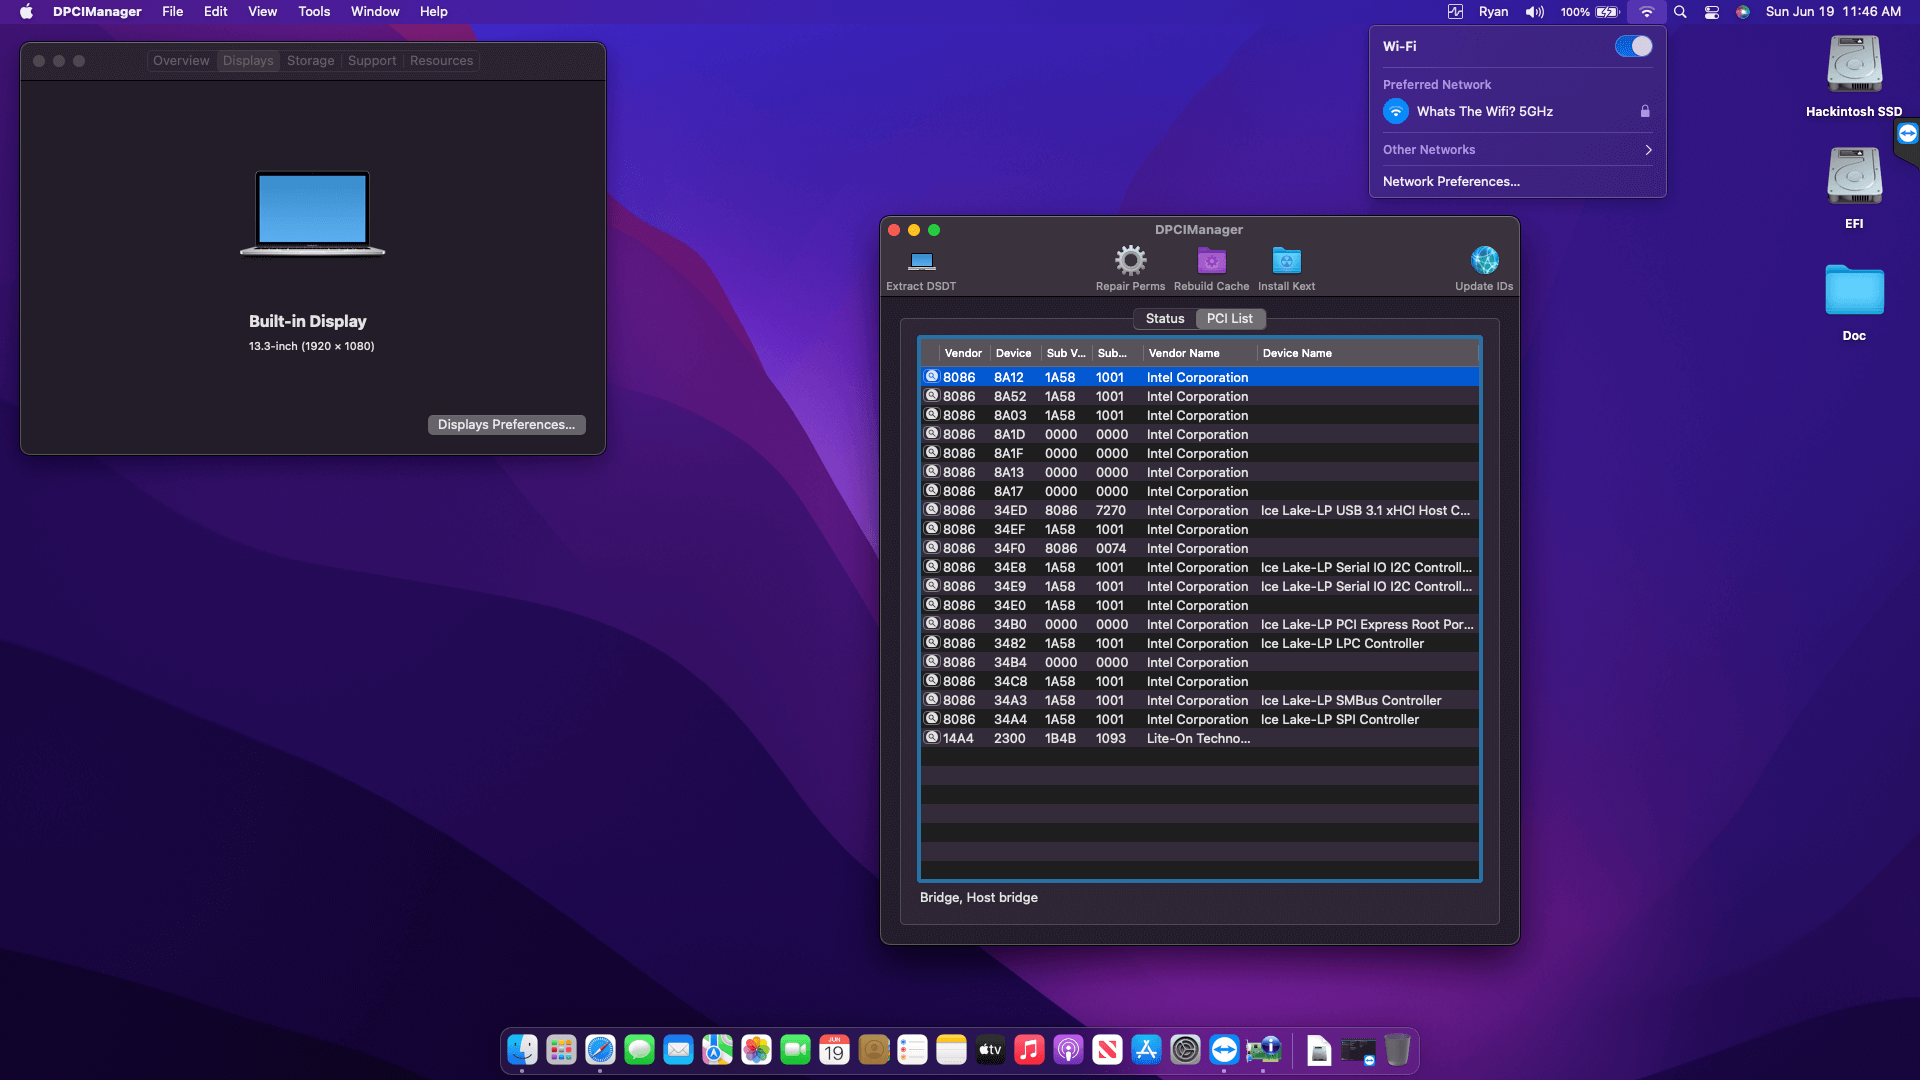This screenshot has height=1080, width=1920.
Task: Open the View menu
Action: 262,12
